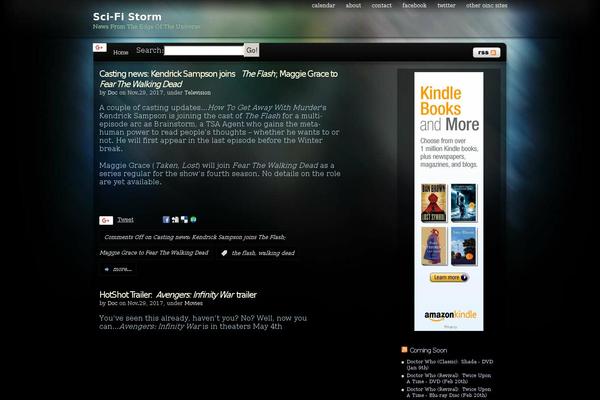
Task: Click 'Nov.29, 2017' date under casting news post
Action: pyautogui.click(x=145, y=93)
